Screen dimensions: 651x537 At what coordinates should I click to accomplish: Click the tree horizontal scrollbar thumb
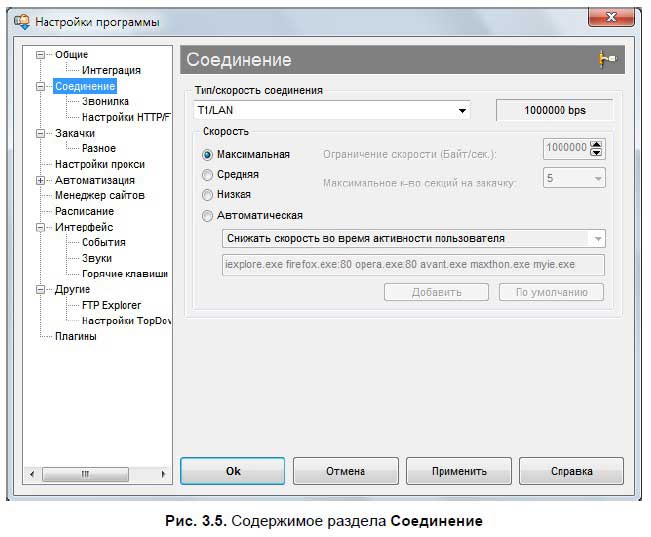[x=85, y=474]
